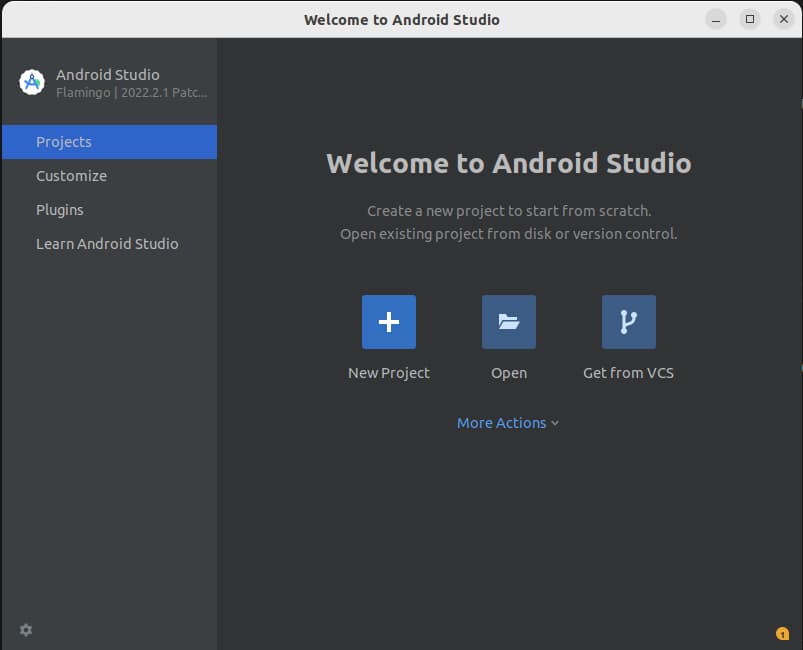Click the Flamingo version text
Image resolution: width=803 pixels, height=650 pixels.
click(x=132, y=93)
